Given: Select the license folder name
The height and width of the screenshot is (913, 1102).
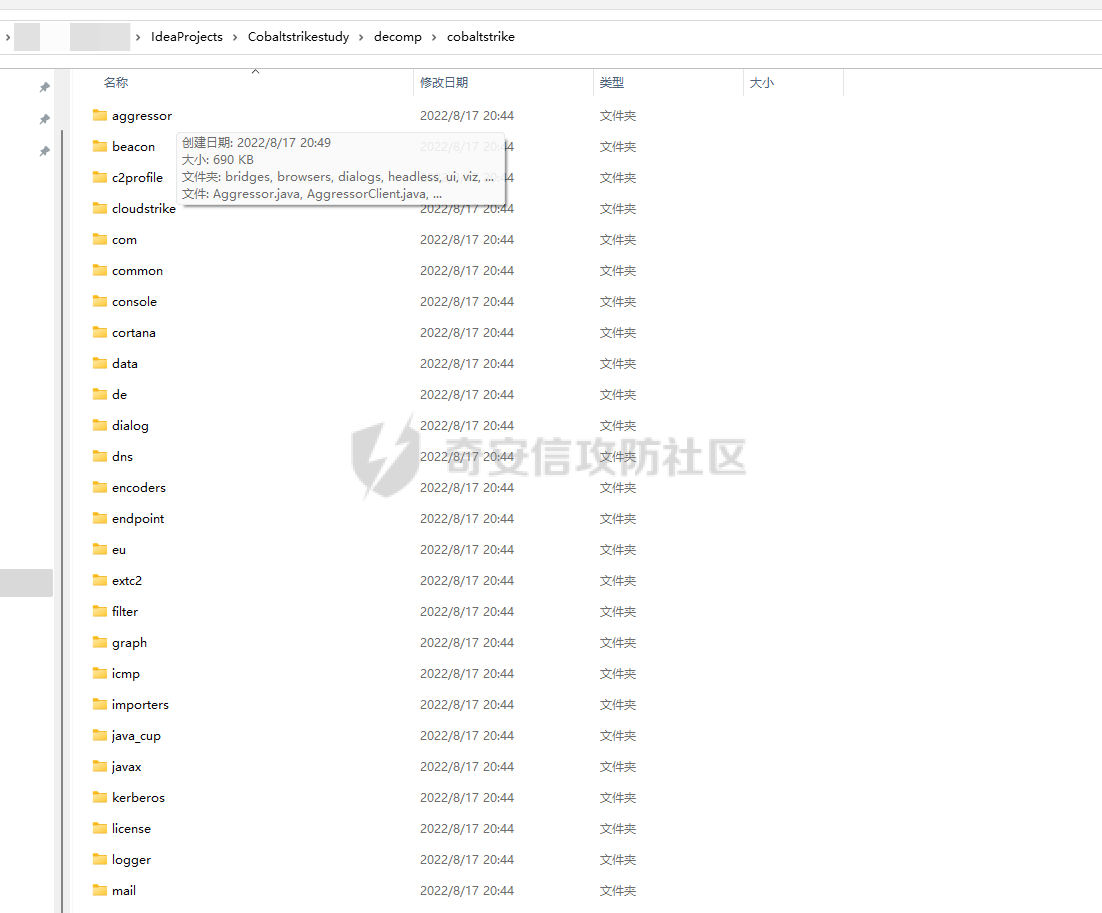Looking at the screenshot, I should pos(131,829).
